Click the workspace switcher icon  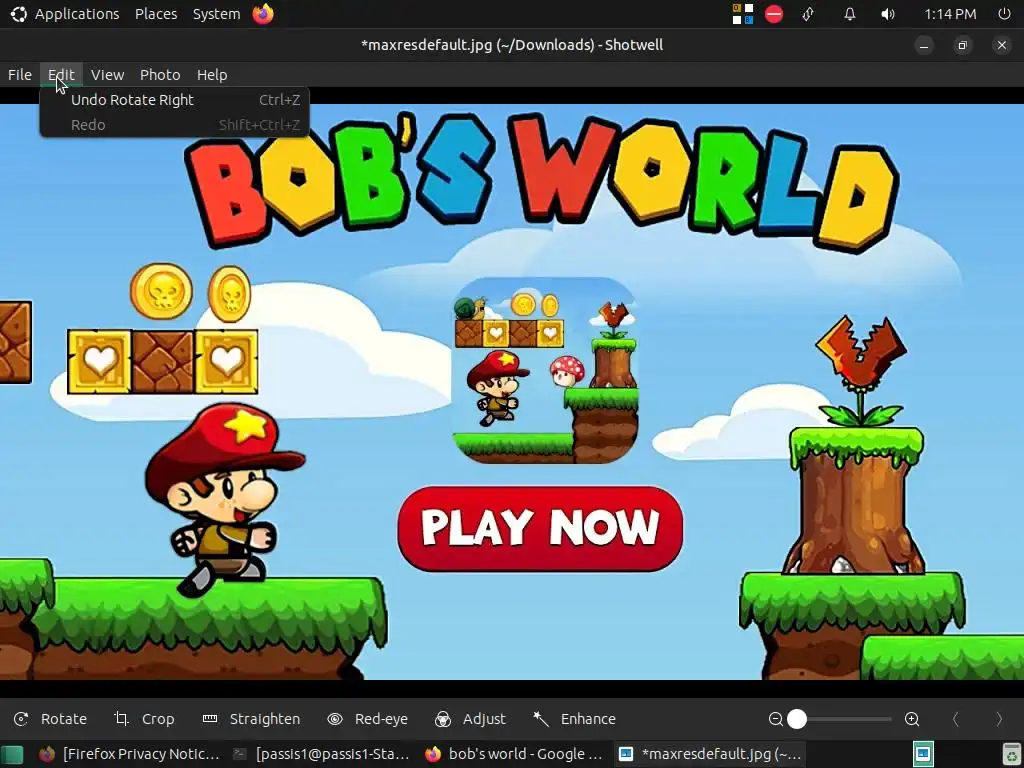(923, 754)
